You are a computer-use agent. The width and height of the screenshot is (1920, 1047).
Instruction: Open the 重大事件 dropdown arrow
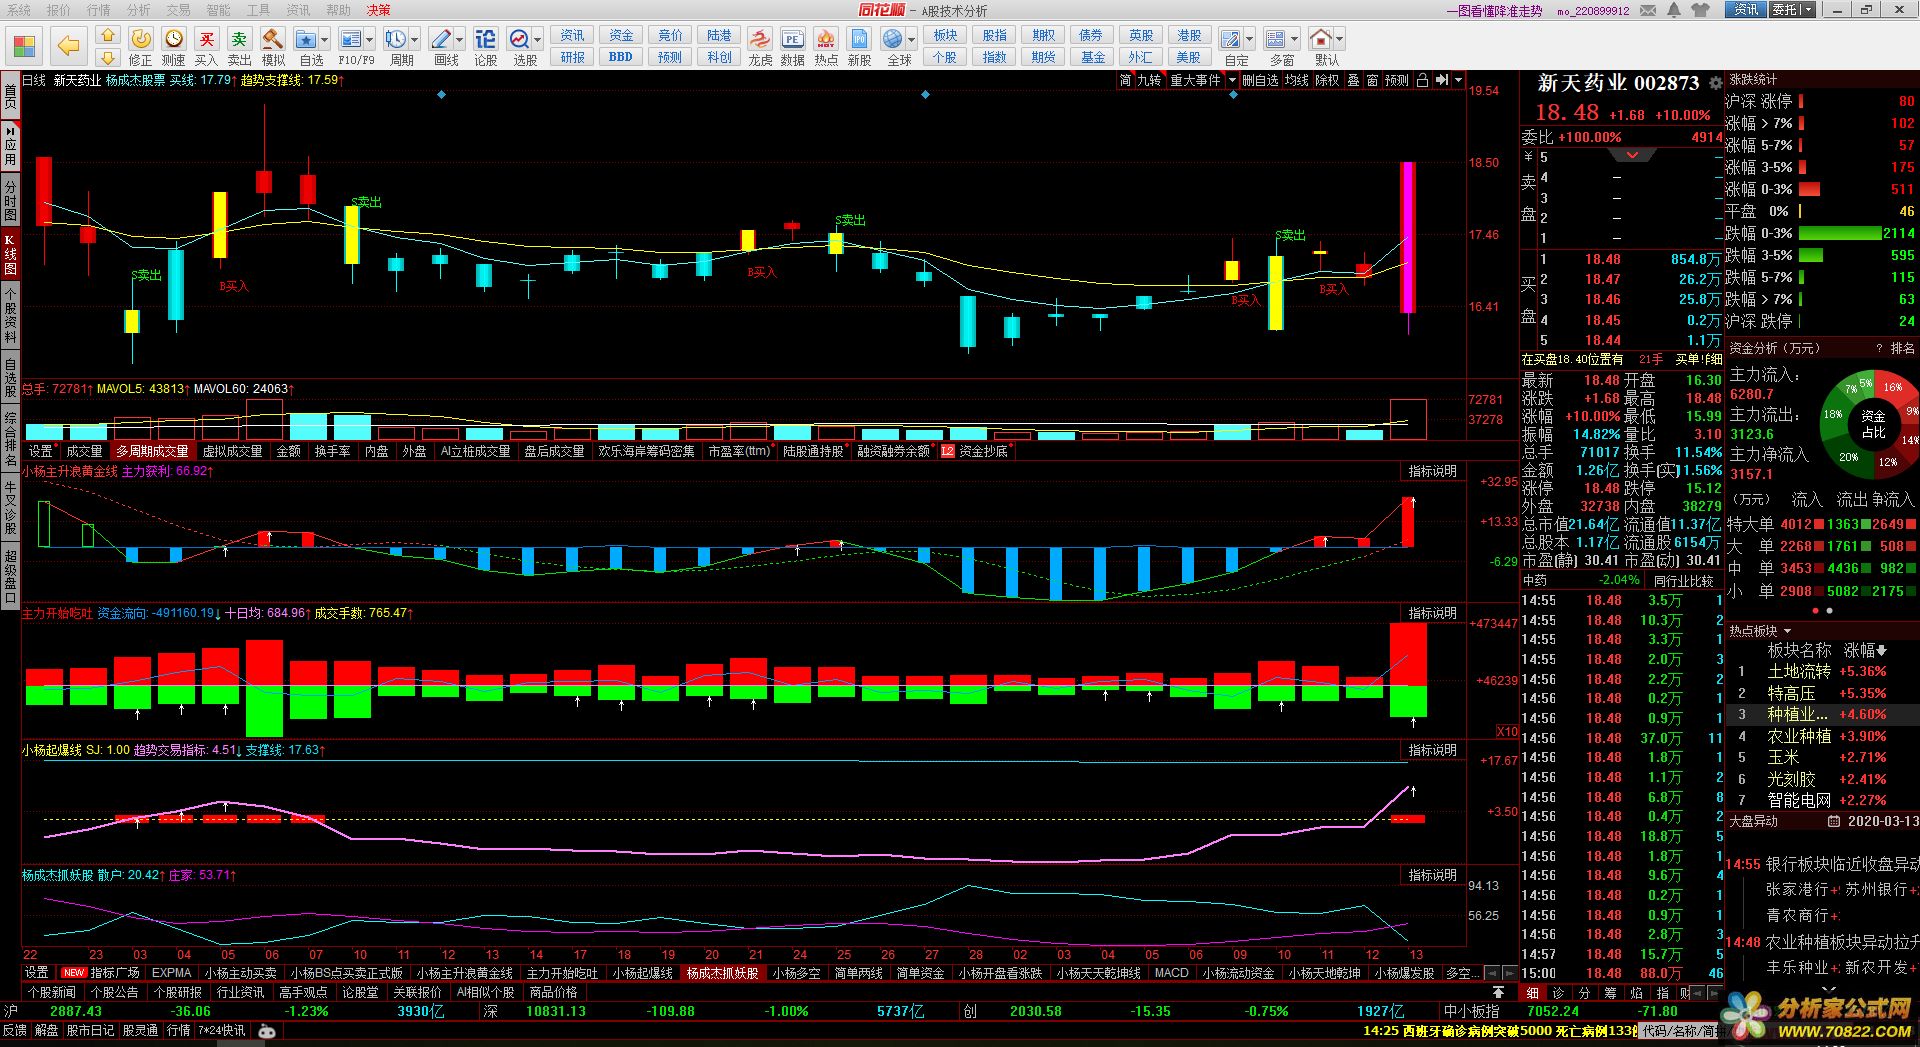pos(1232,80)
